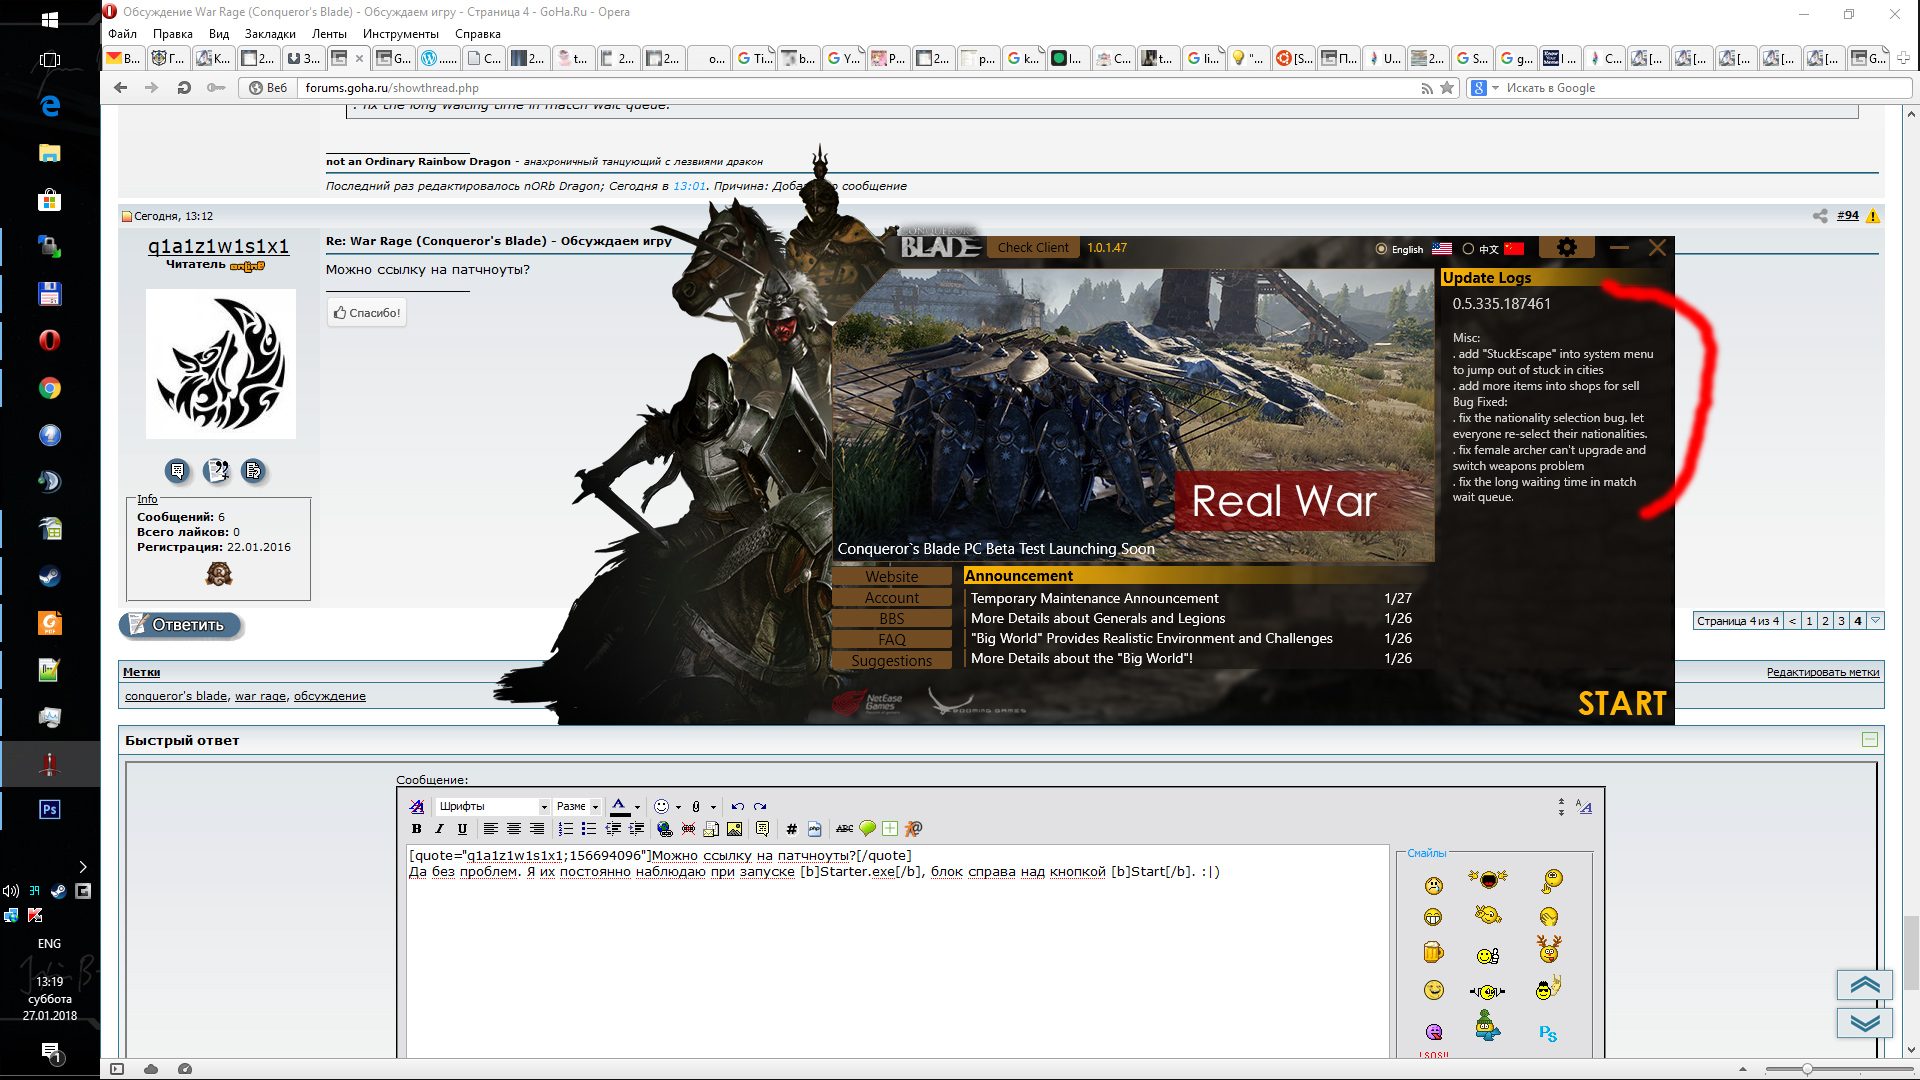Insert an email link
Viewport: 1920px width, 1080px height.
tap(711, 829)
